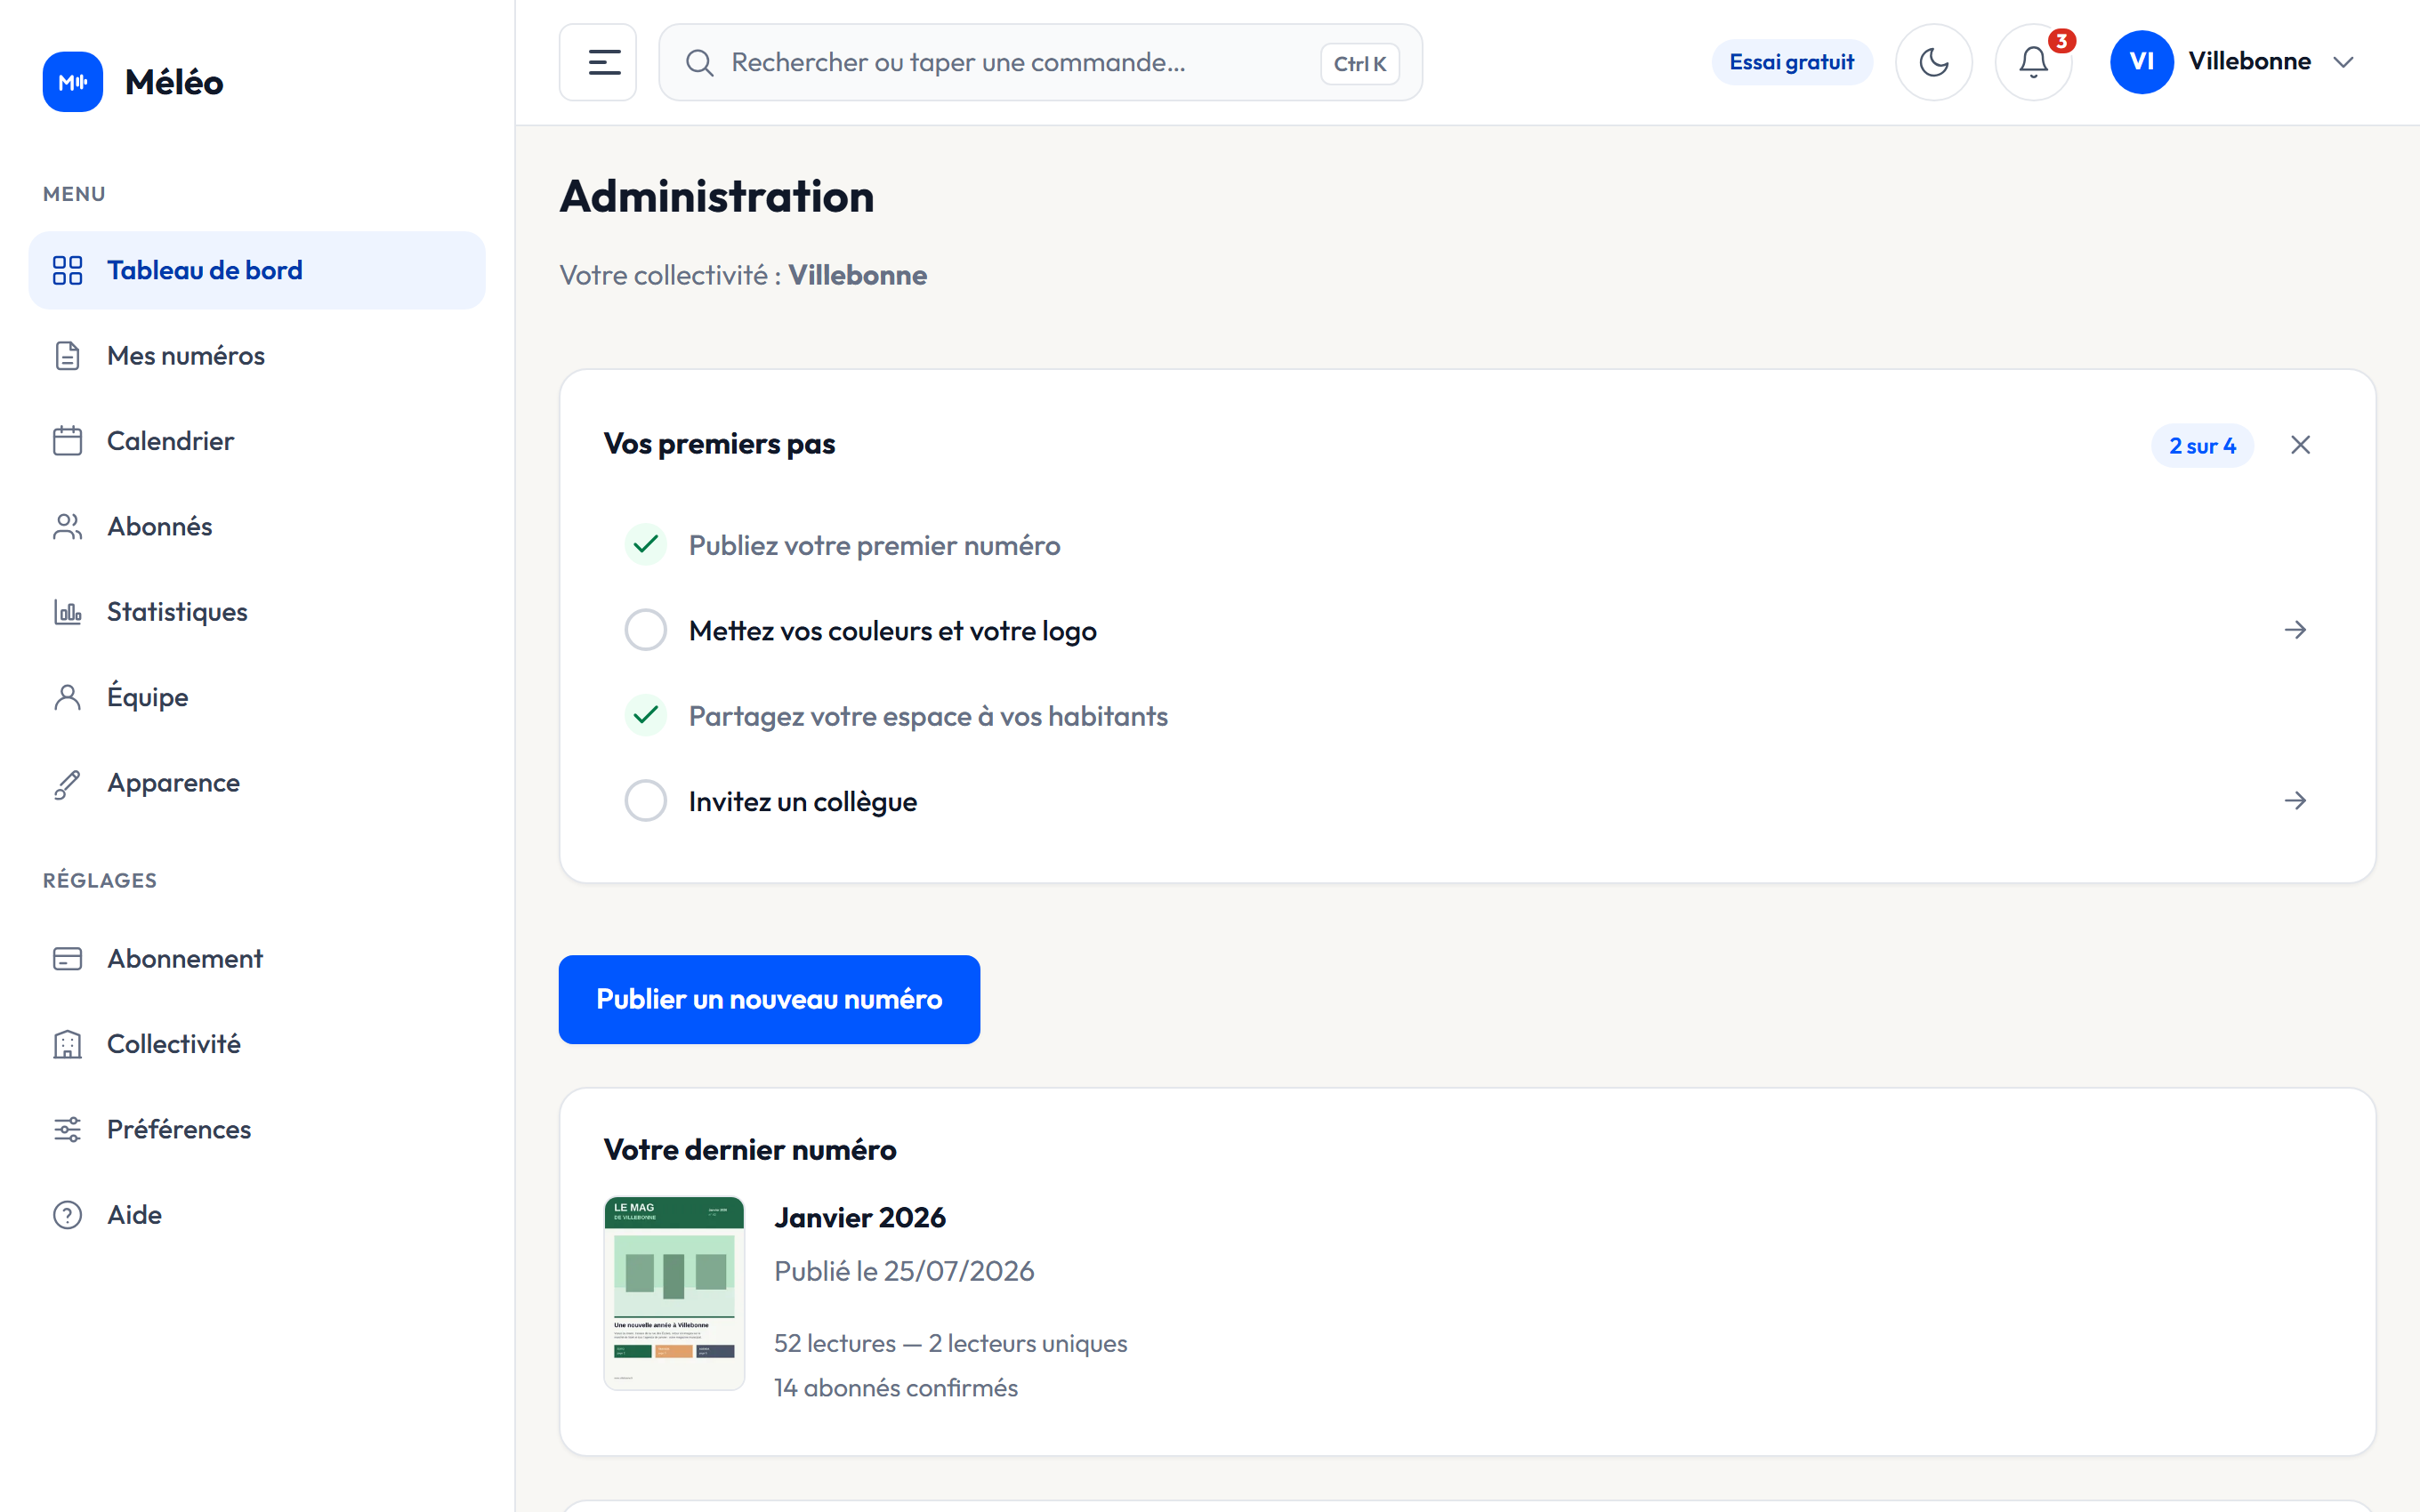Tick the couleurs et logo step circle
The width and height of the screenshot is (2420, 1512).
pos(646,630)
